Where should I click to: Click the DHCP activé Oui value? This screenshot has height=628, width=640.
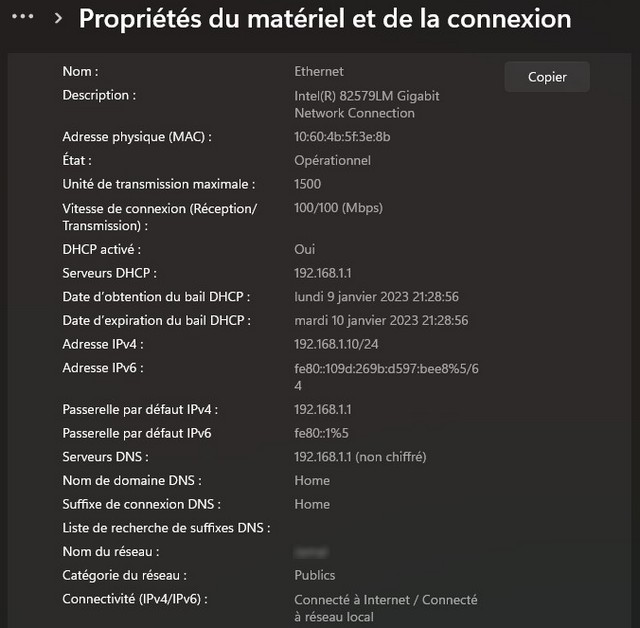tap(305, 249)
